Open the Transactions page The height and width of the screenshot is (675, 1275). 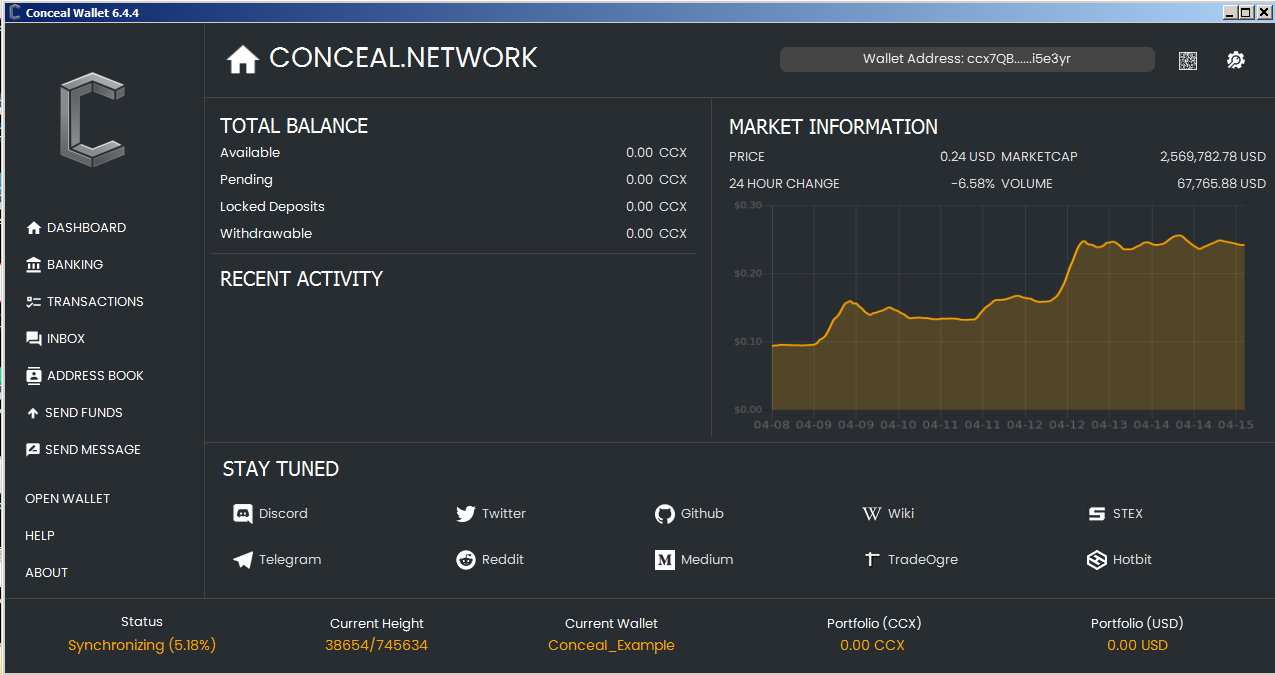pos(94,302)
